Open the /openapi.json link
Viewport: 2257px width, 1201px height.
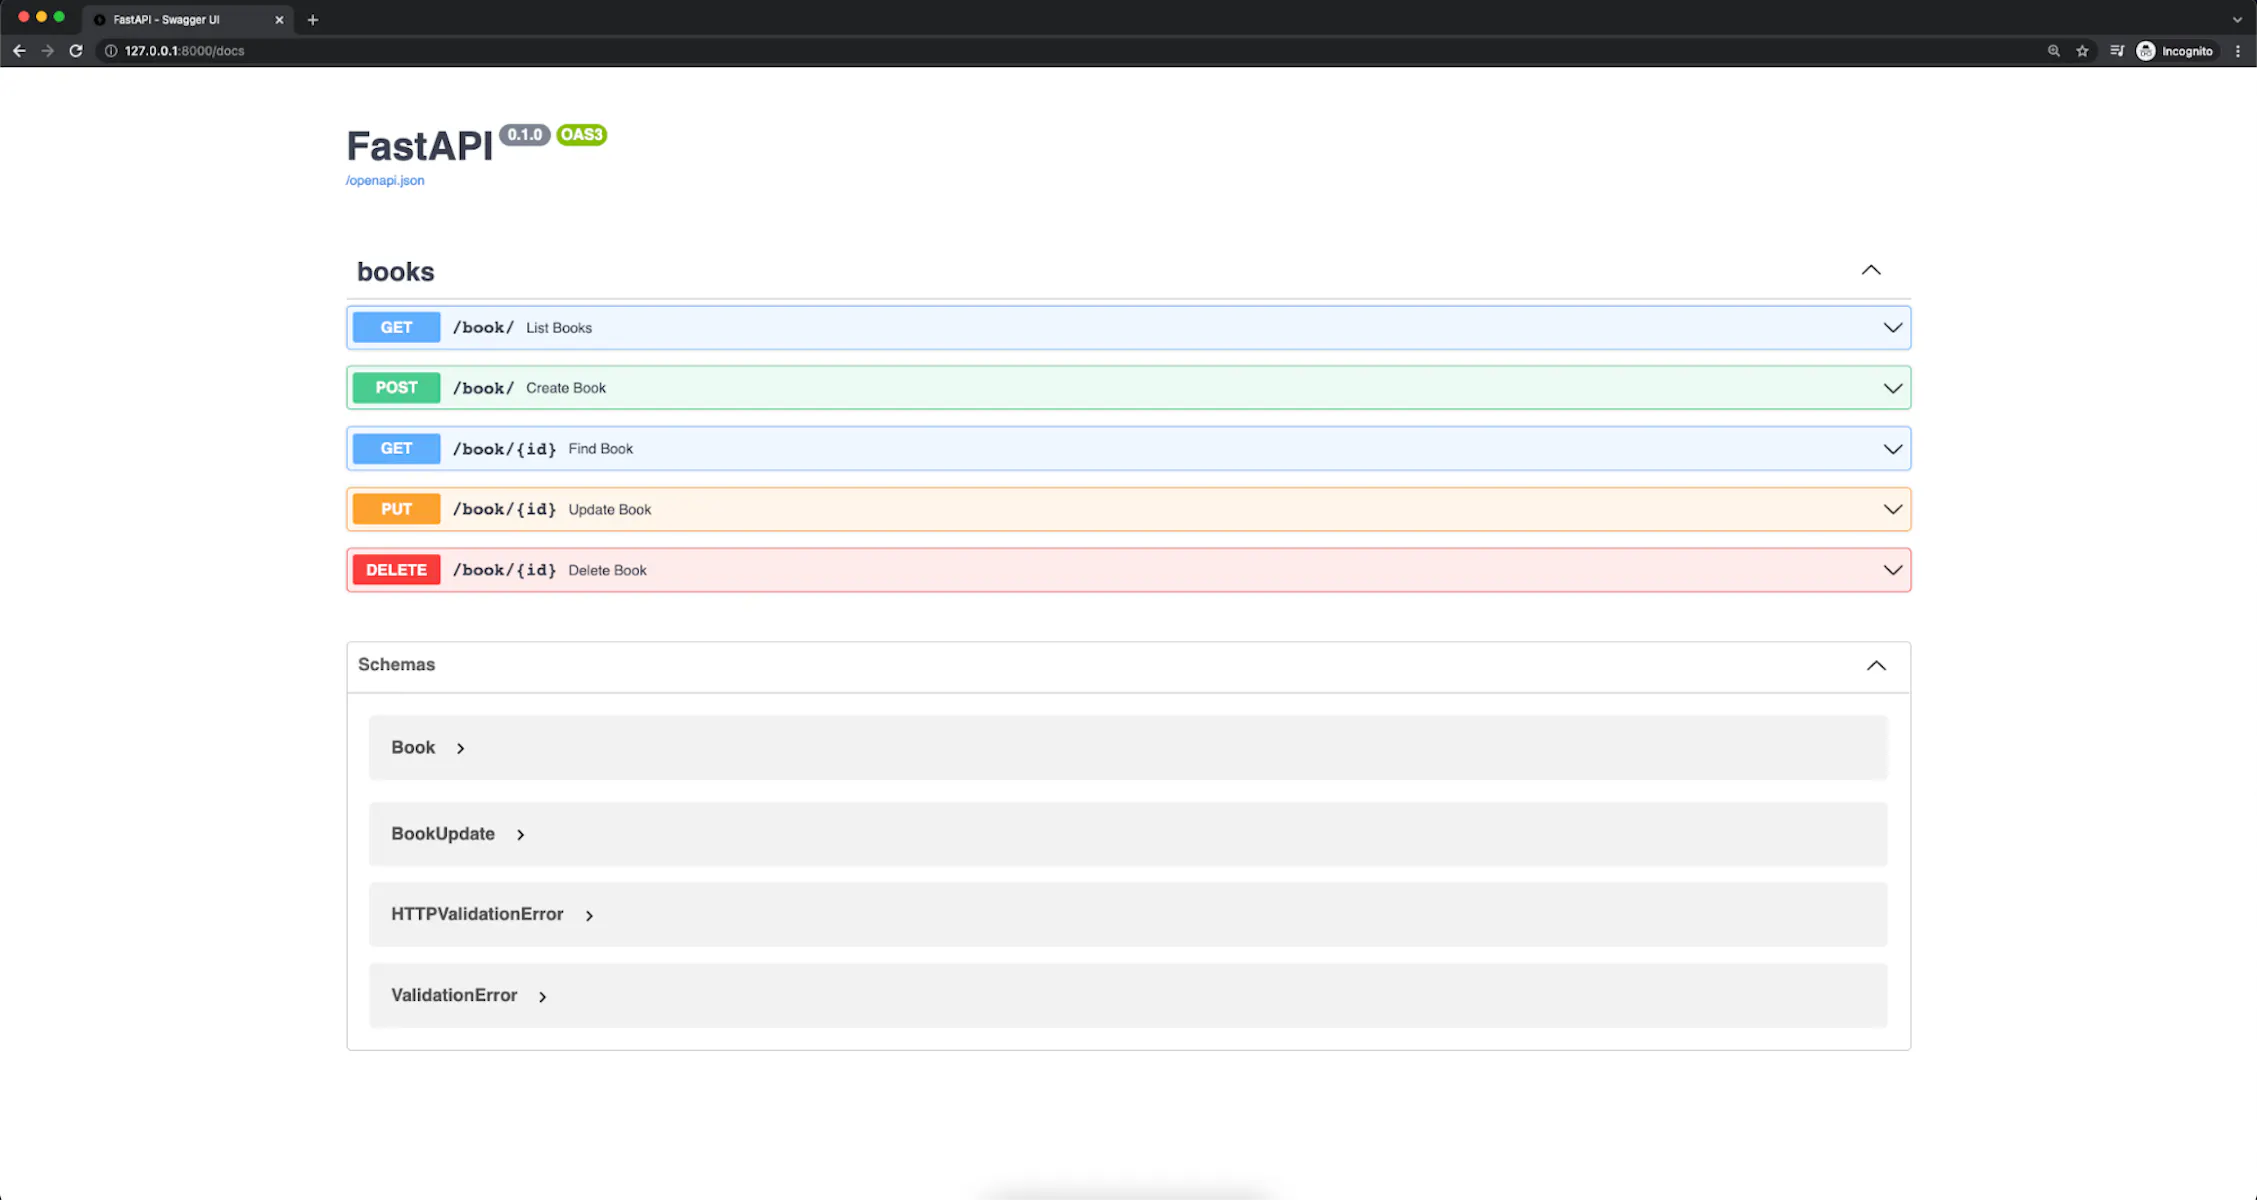pyautogui.click(x=385, y=180)
